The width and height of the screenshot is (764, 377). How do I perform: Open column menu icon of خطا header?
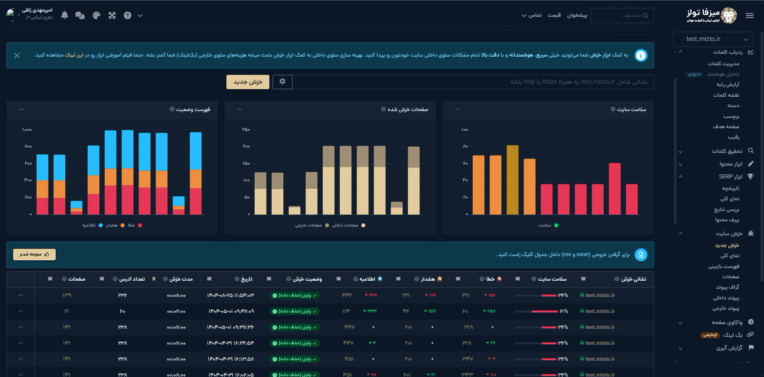[x=458, y=279]
